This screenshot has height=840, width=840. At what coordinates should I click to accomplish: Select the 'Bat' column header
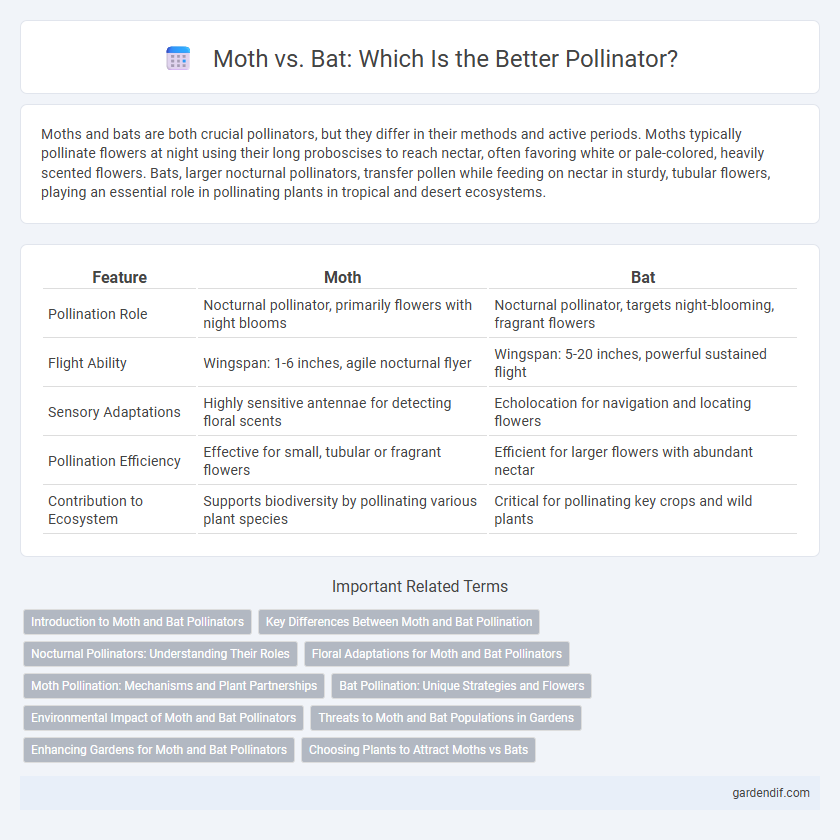[643, 278]
